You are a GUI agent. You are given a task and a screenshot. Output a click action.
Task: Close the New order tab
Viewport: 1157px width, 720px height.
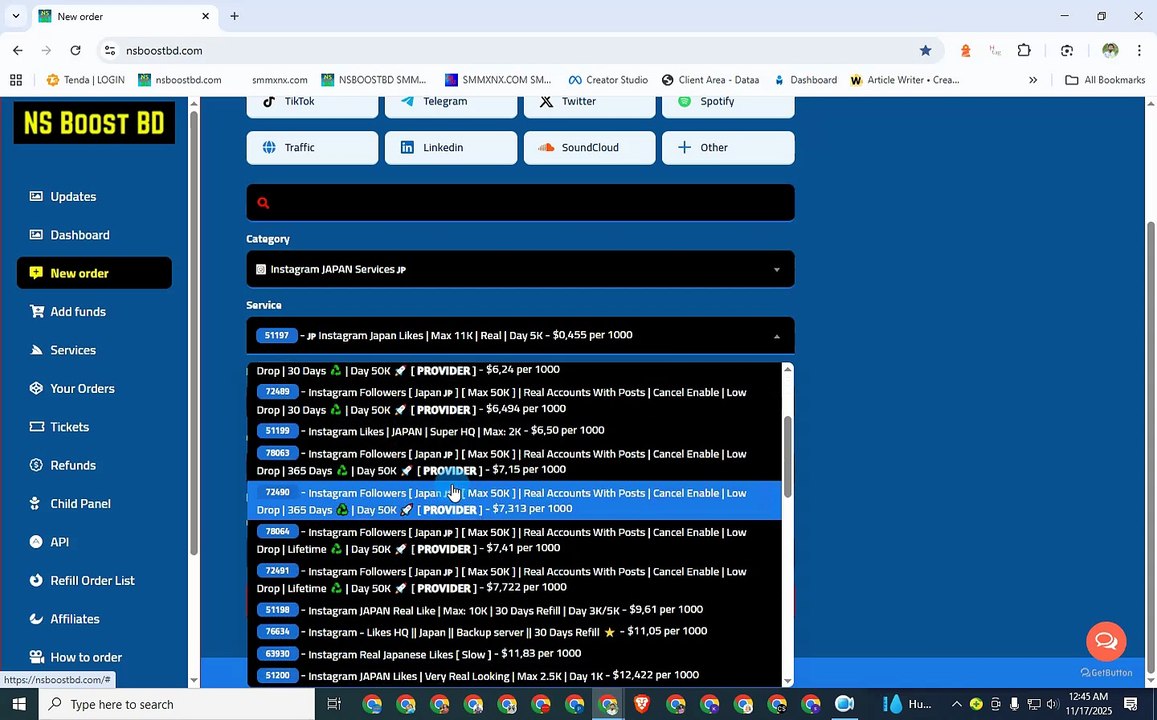tap(206, 16)
